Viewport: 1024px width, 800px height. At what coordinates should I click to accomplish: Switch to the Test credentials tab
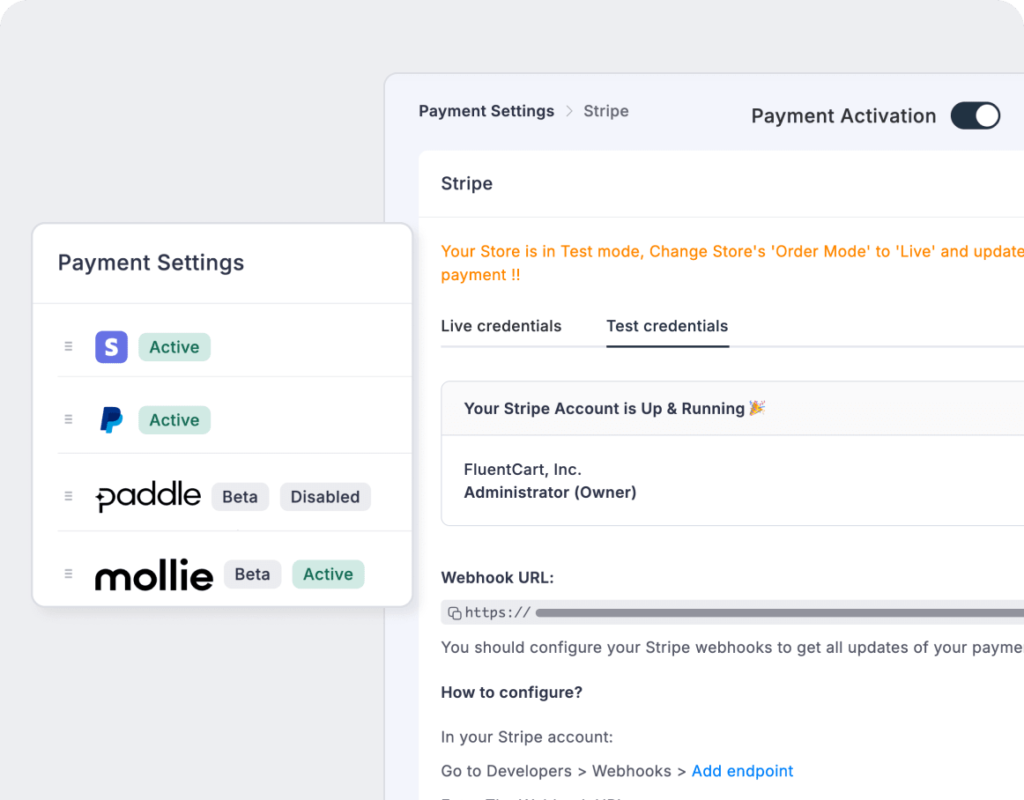[x=667, y=326]
